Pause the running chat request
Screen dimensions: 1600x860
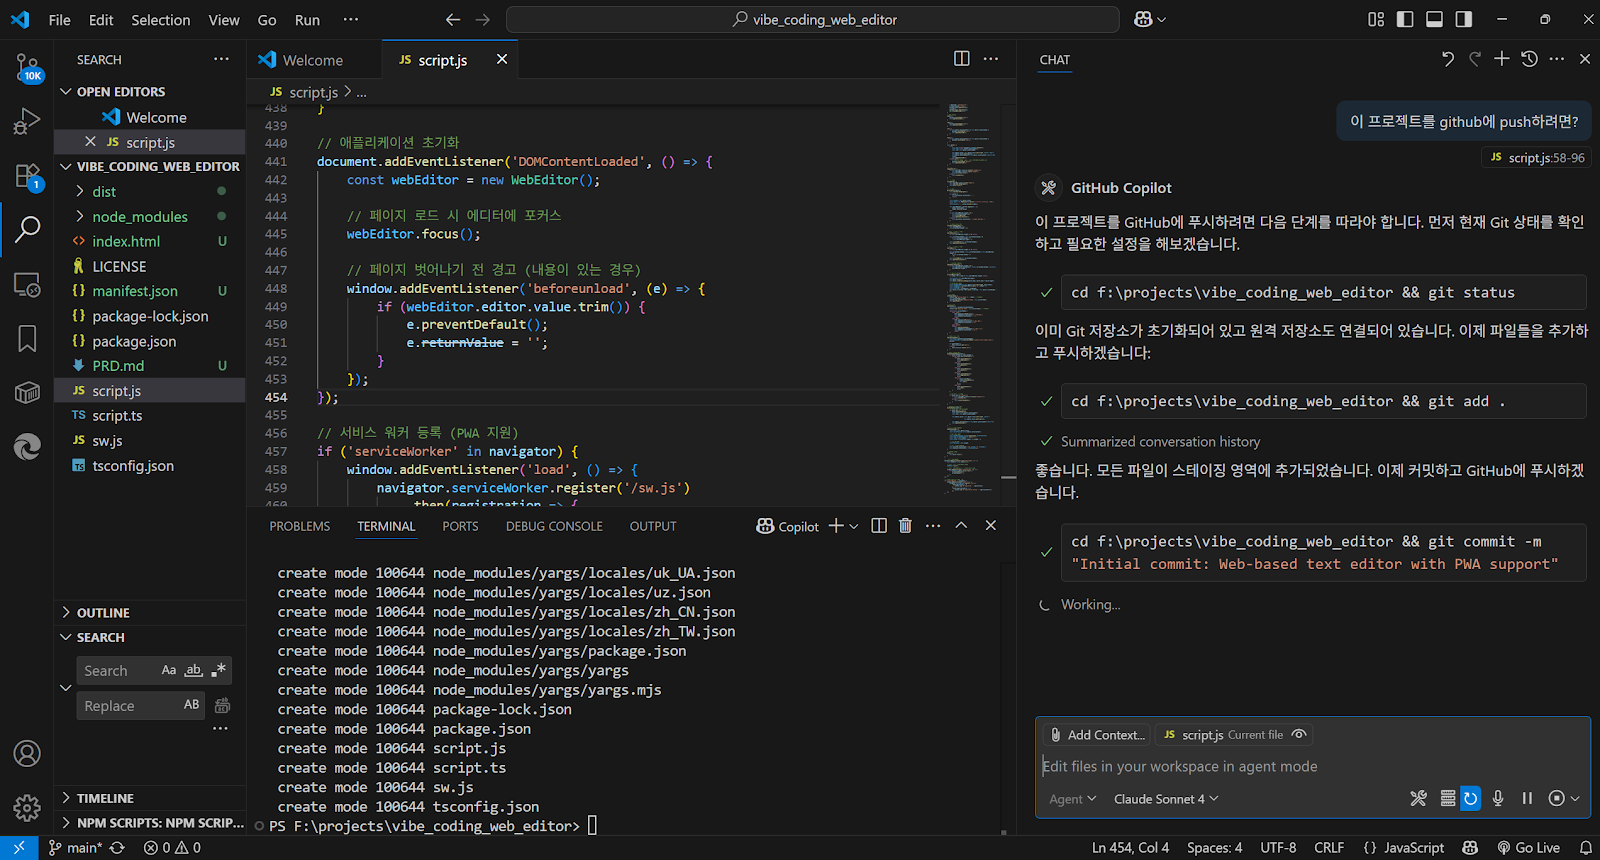pos(1527,798)
